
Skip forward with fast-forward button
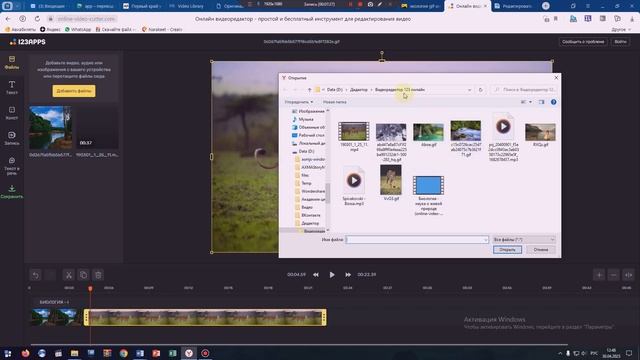348,275
